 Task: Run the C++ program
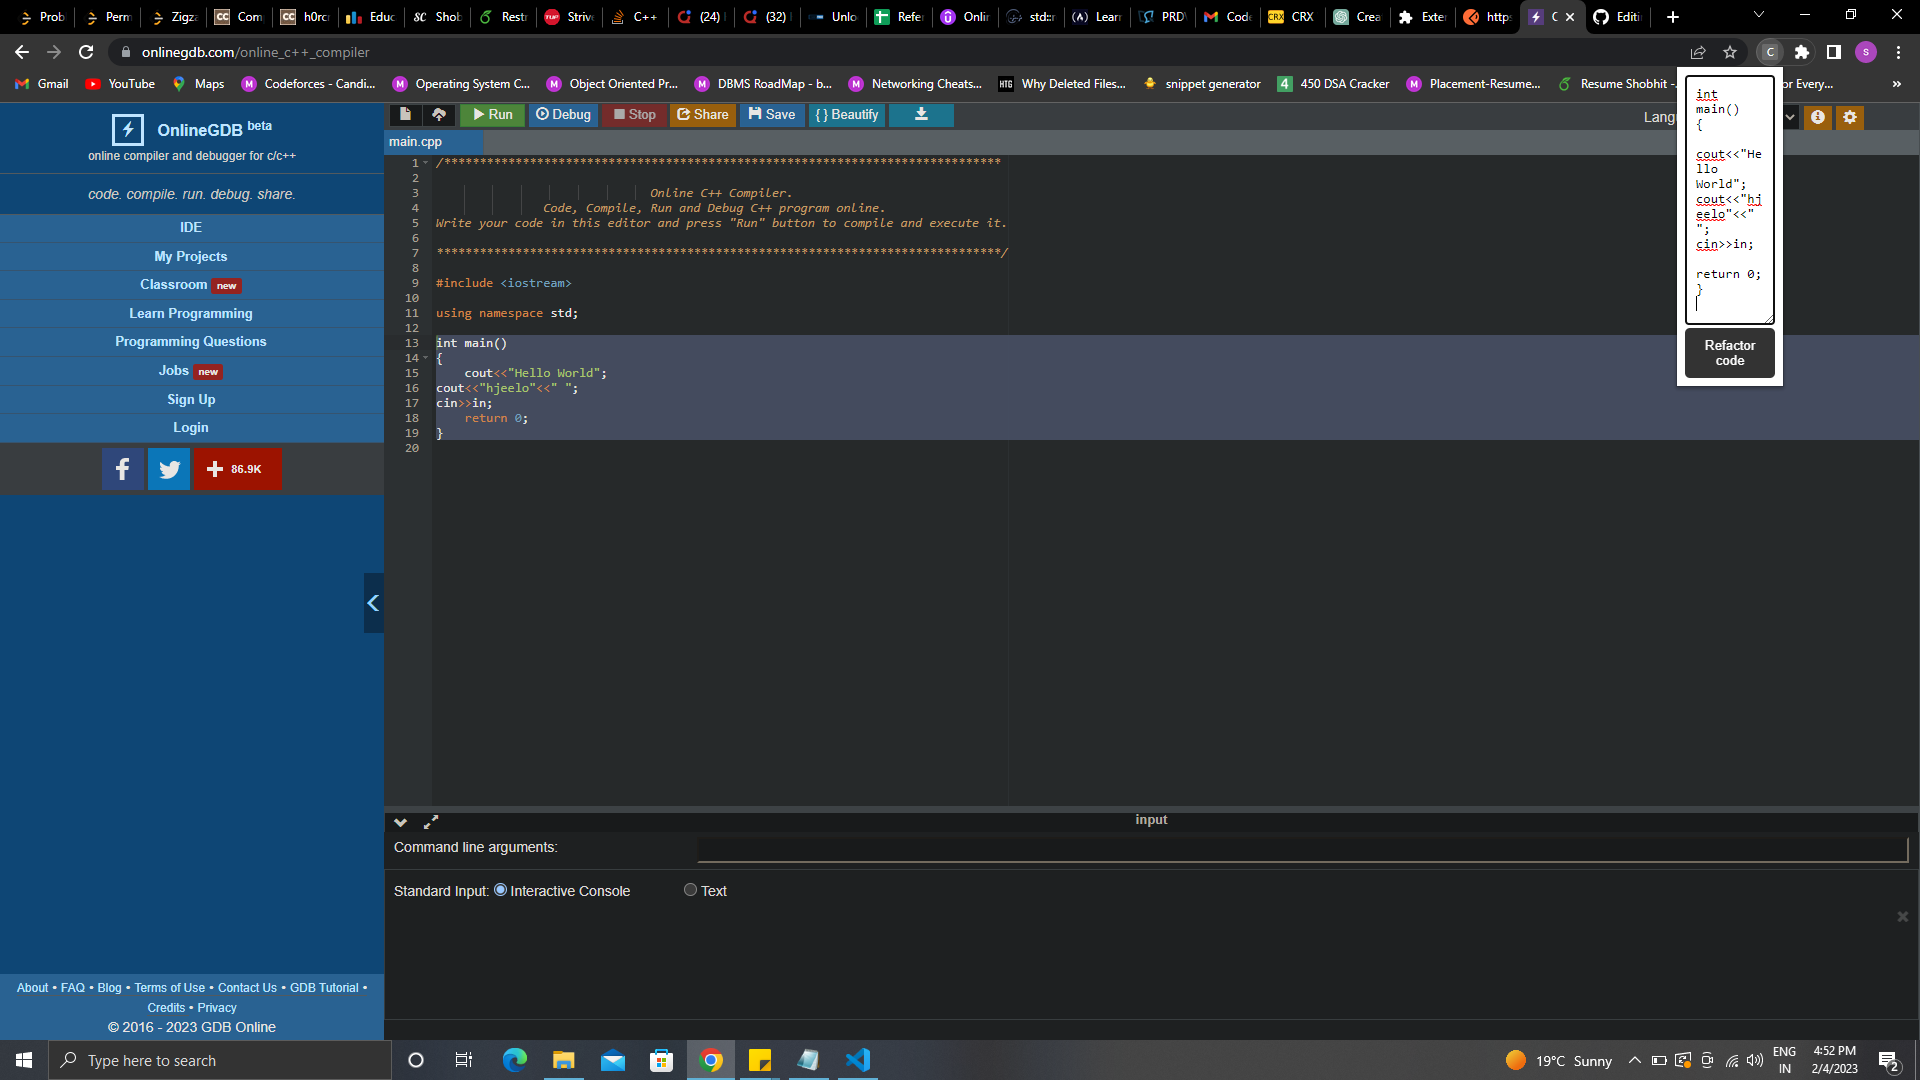click(492, 115)
